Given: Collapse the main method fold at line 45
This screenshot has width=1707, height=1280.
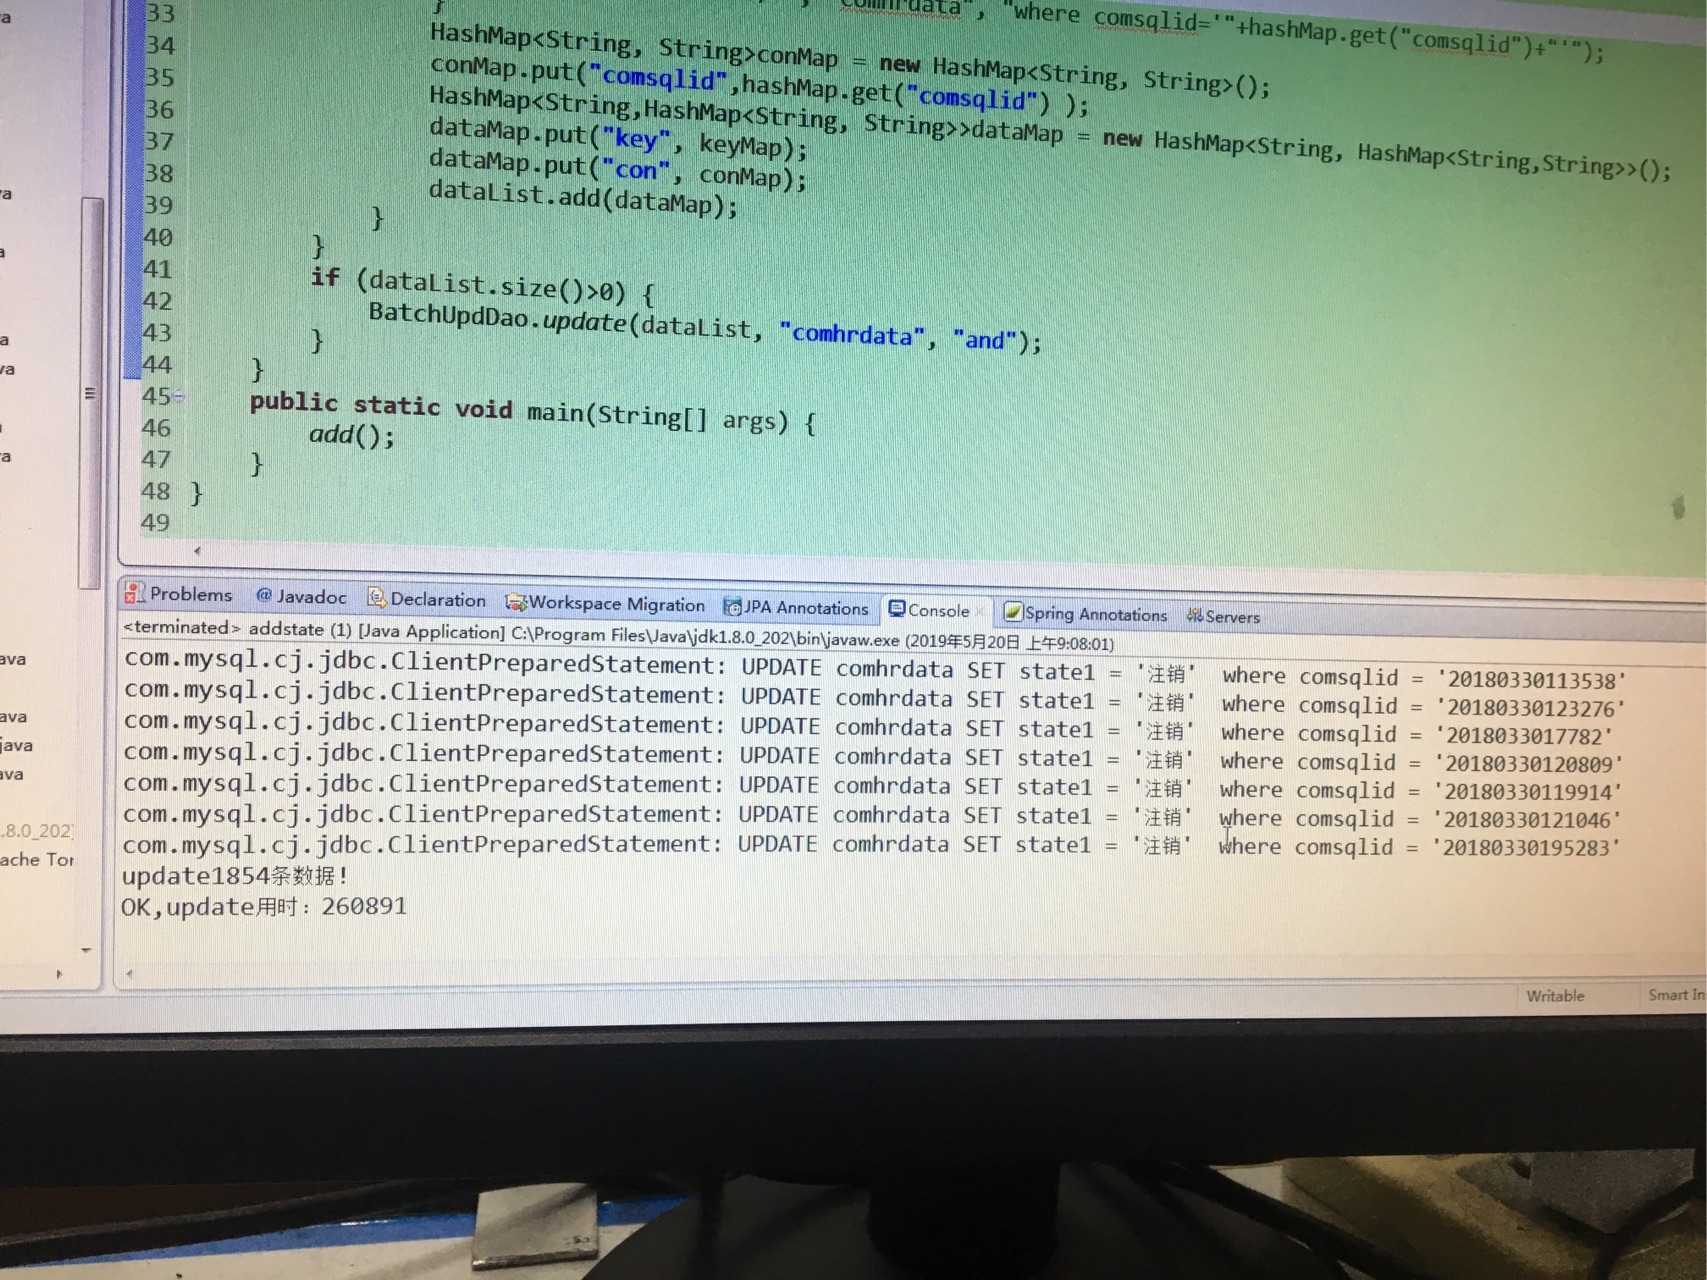Looking at the screenshot, I should pos(179,397).
